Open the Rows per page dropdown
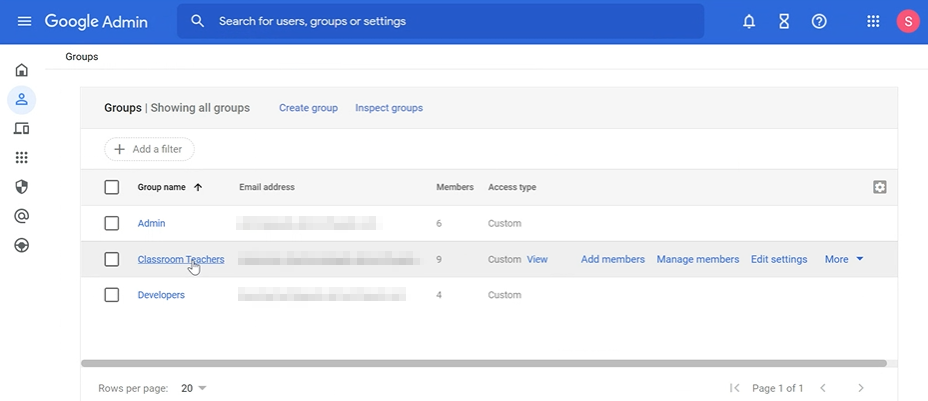Viewport: 928px width, 401px height. coord(194,388)
